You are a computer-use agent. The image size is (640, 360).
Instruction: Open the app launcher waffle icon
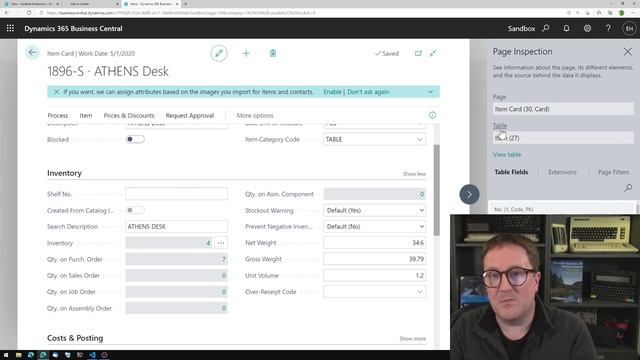click(x=10, y=28)
